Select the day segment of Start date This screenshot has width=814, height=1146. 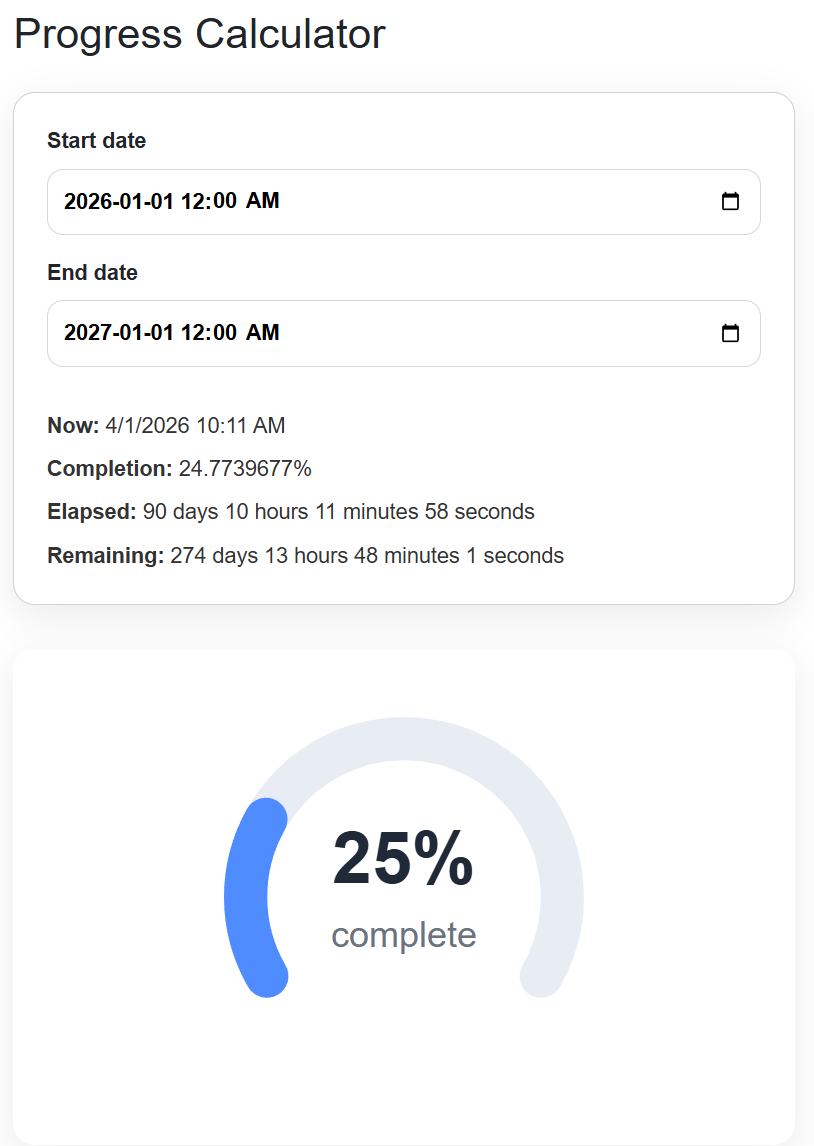point(161,202)
